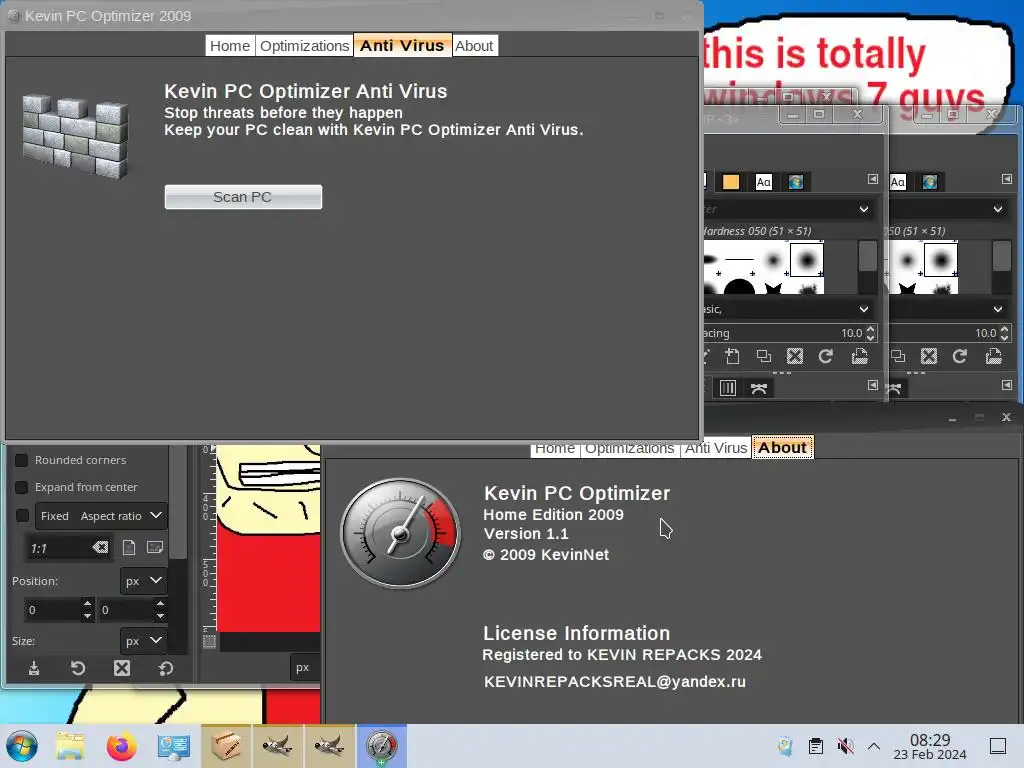Open the Fonts tab in left GIMP dock
The height and width of the screenshot is (768, 1024).
coord(763,182)
